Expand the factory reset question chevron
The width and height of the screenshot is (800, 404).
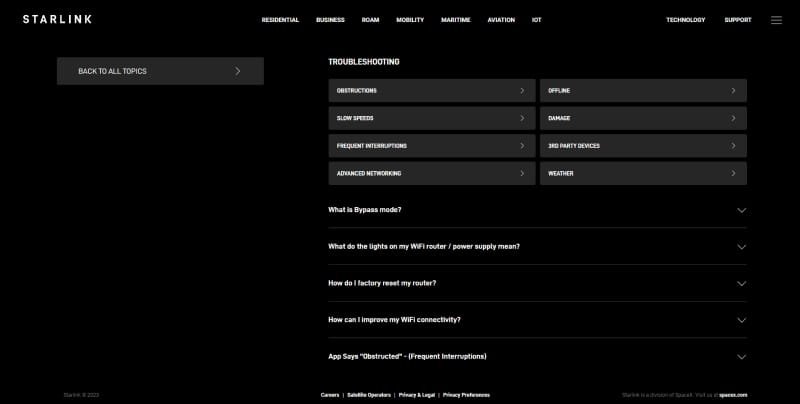tap(741, 284)
